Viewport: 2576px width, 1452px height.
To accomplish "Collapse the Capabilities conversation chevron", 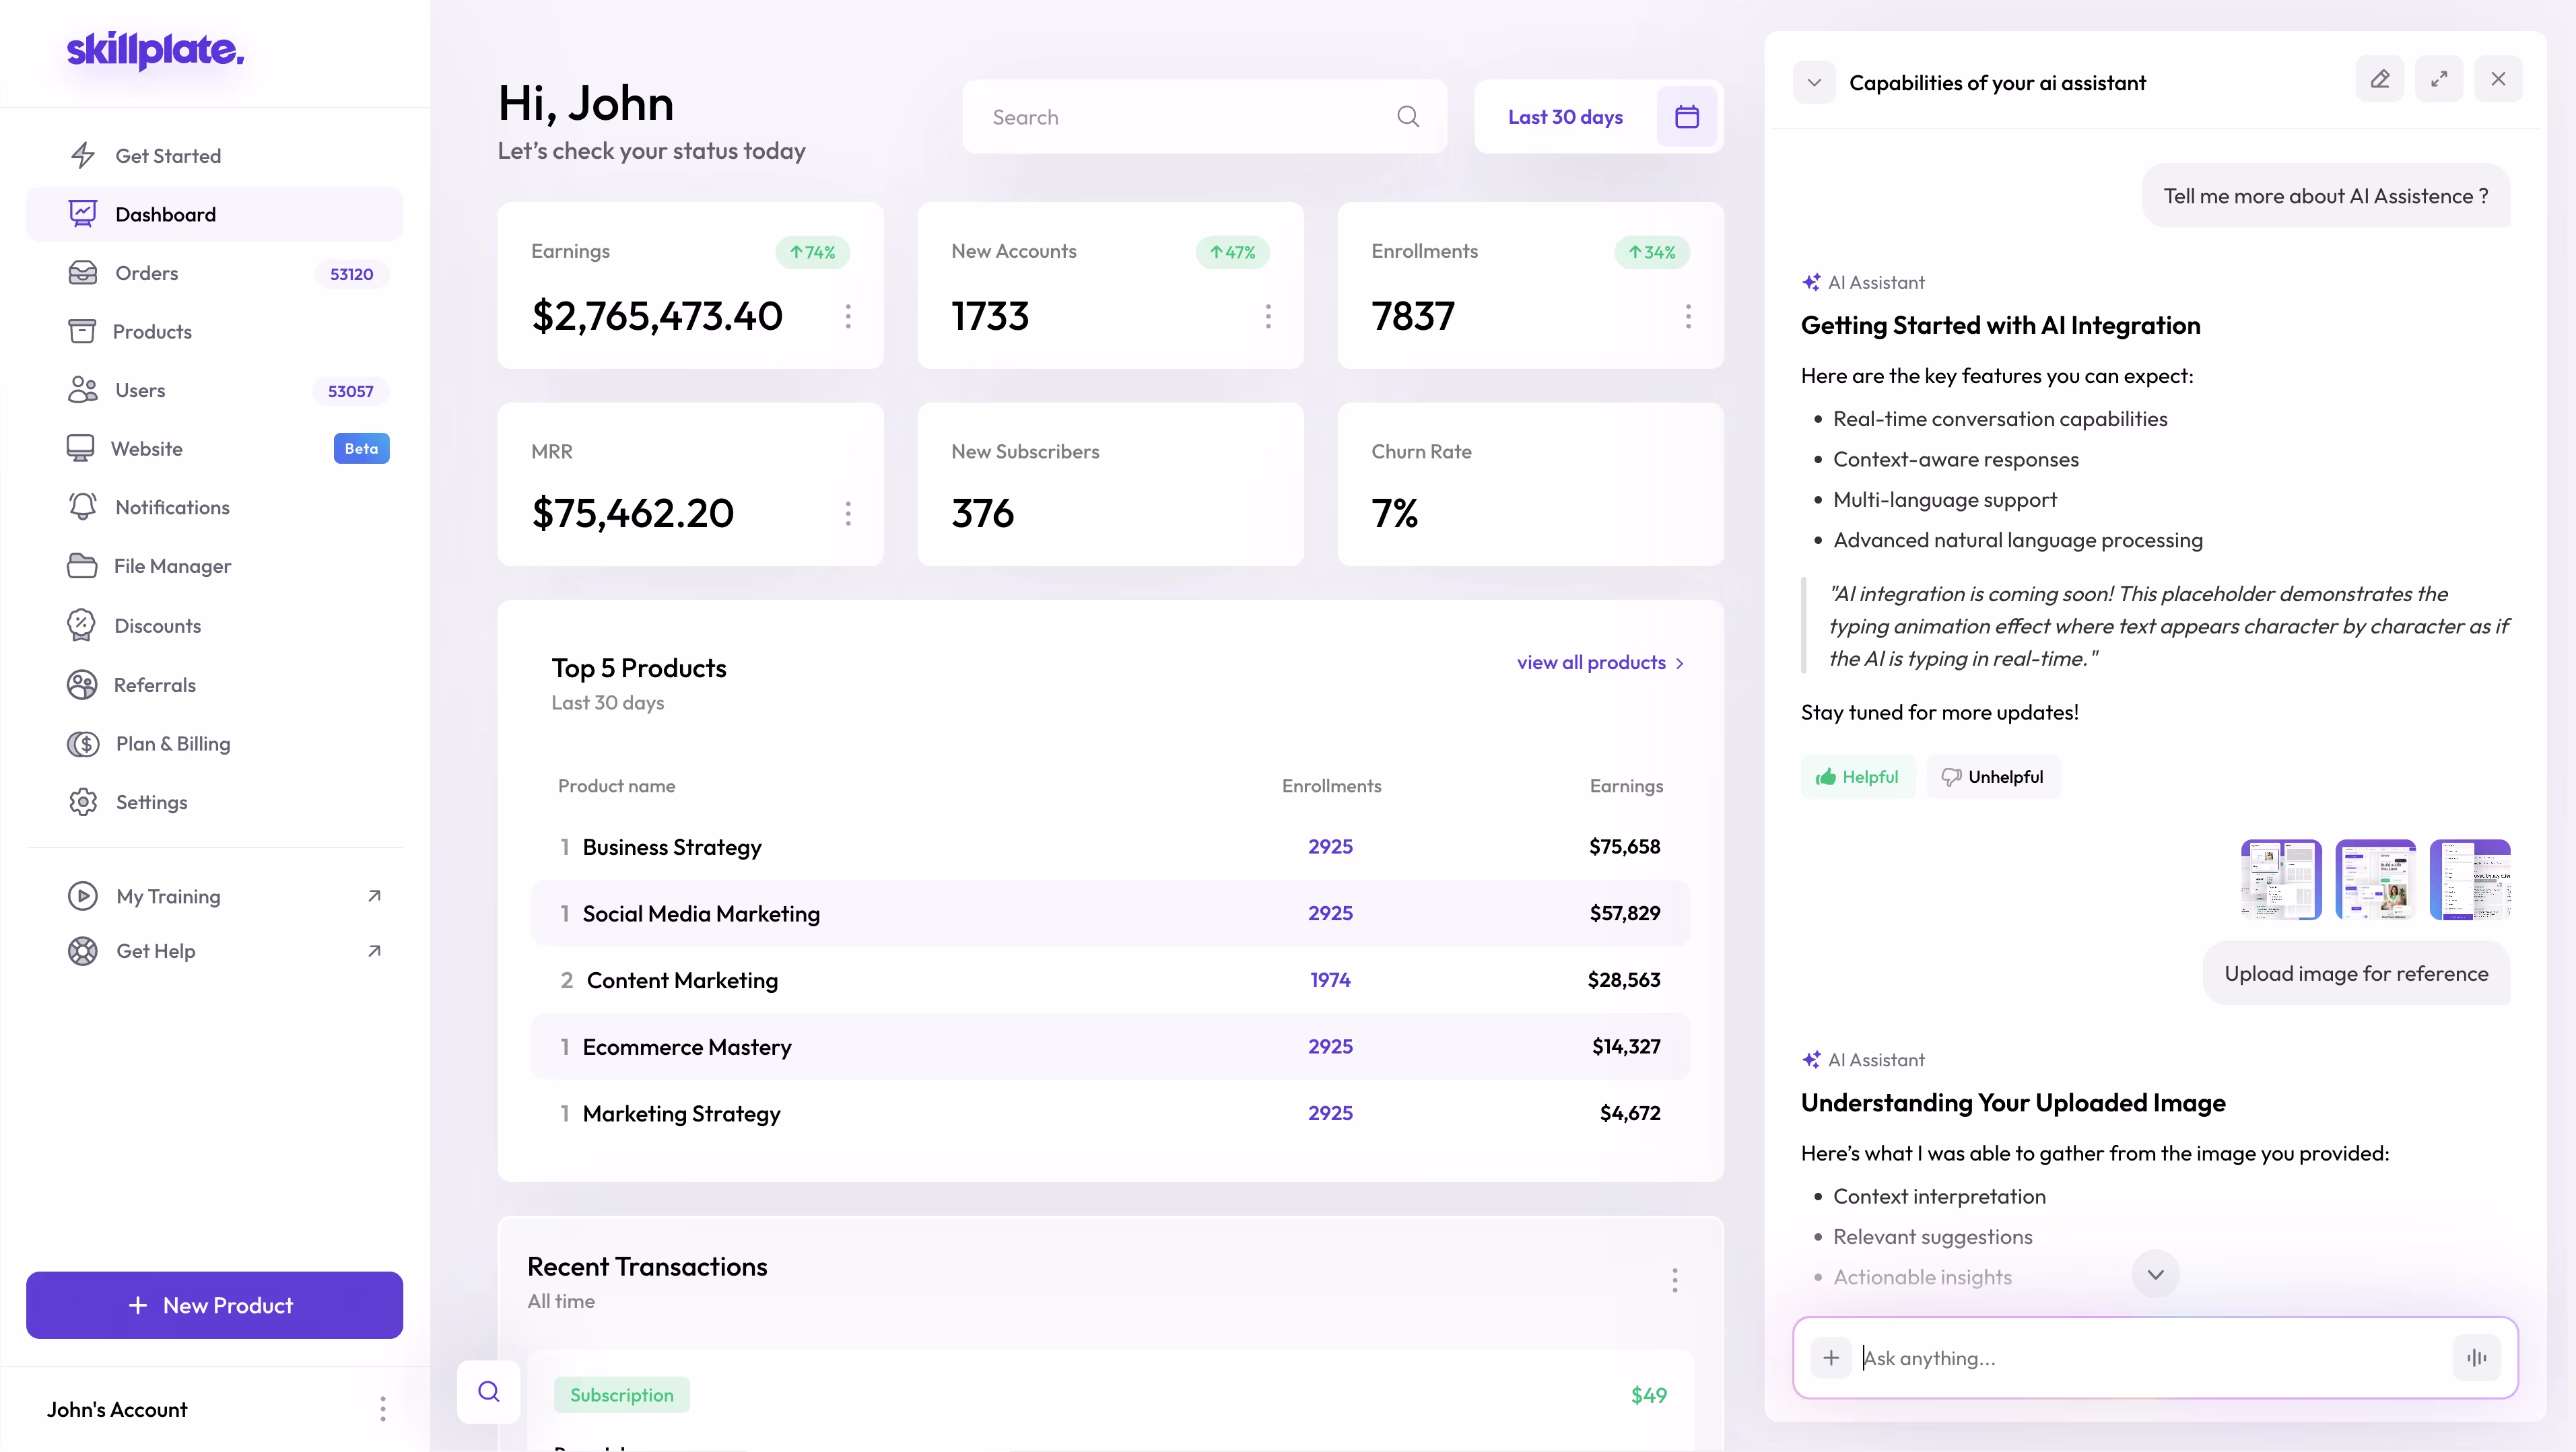I will 1813,83.
